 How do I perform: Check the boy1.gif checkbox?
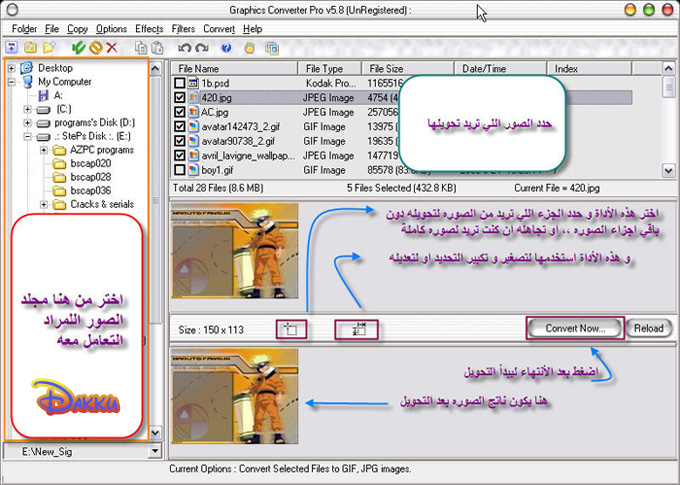click(x=180, y=170)
